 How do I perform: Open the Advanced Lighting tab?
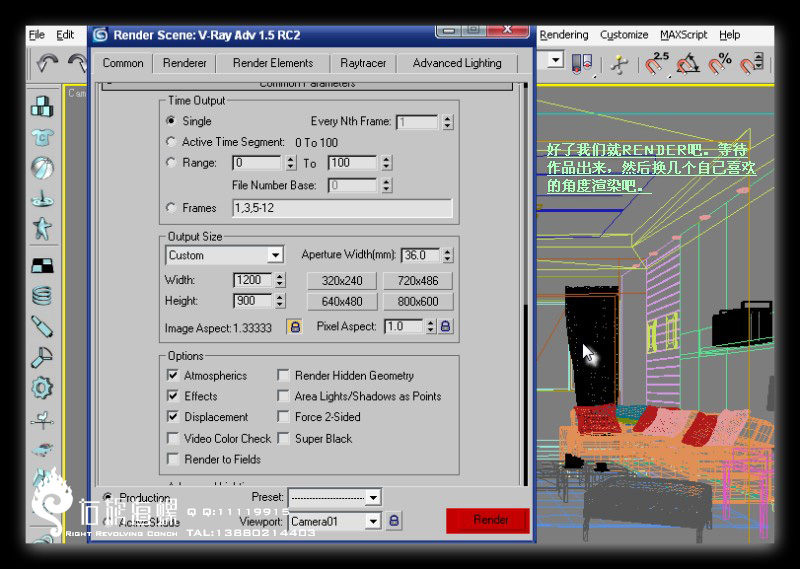pyautogui.click(x=457, y=63)
